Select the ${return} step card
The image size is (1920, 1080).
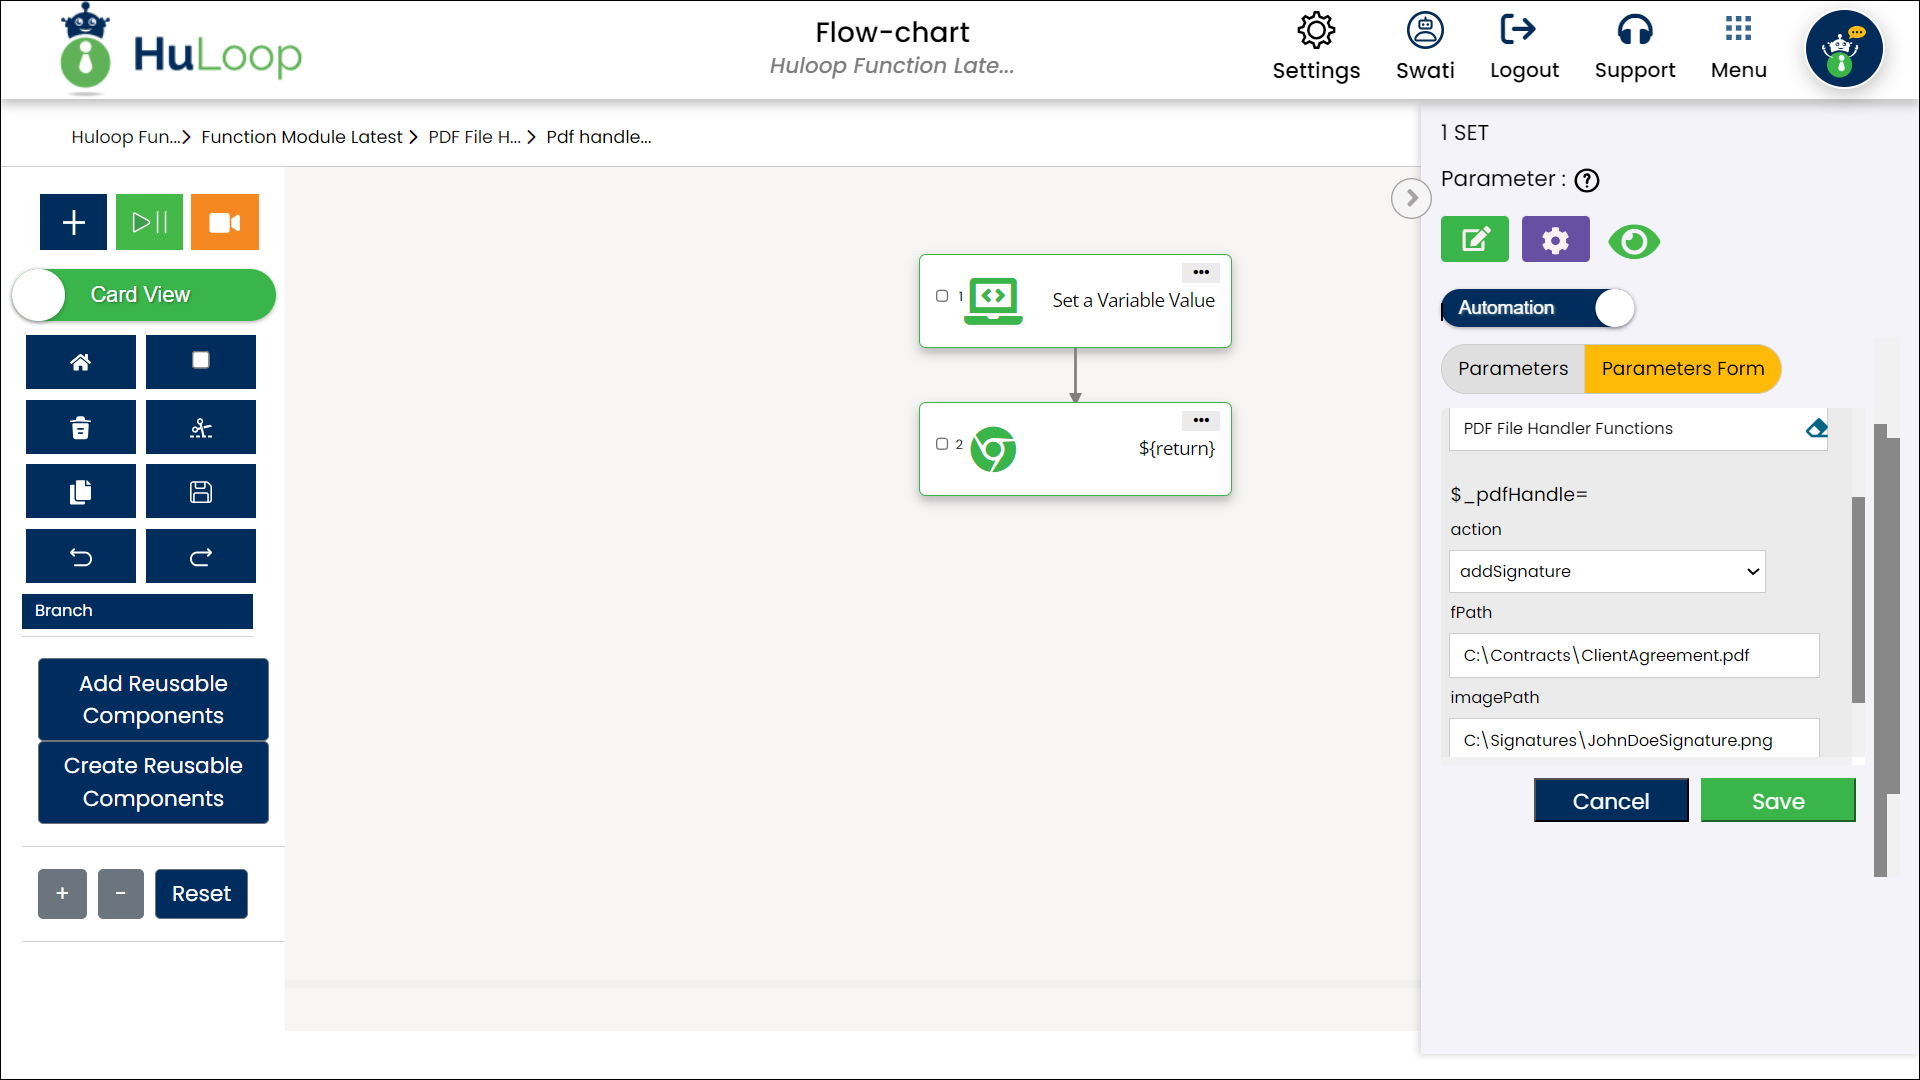coord(1075,449)
